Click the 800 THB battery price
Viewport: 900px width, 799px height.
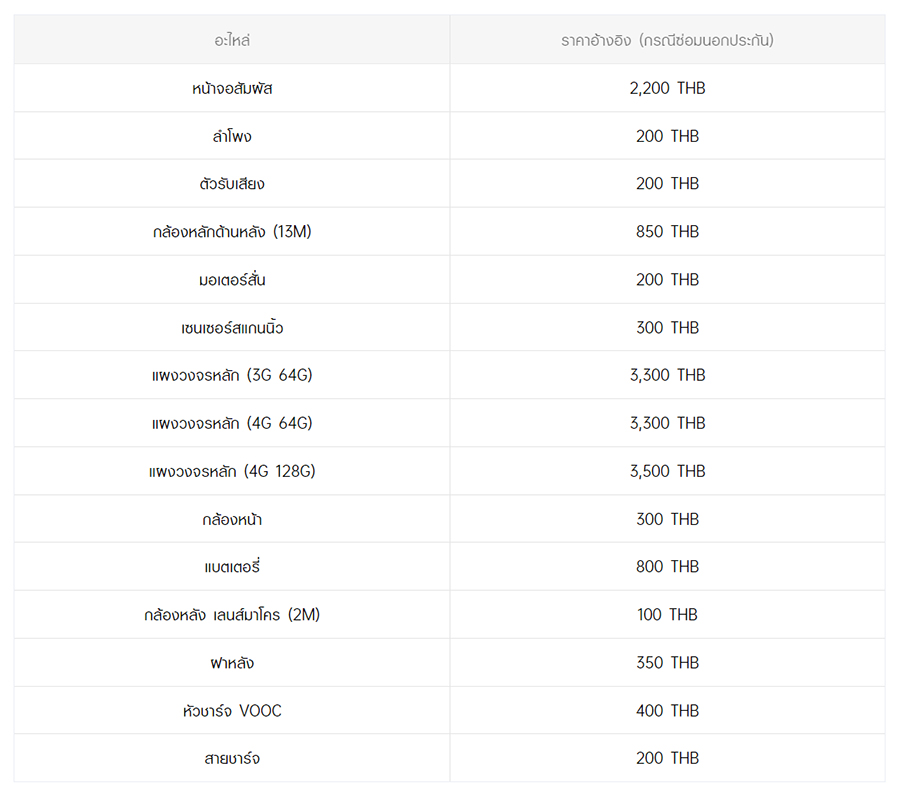point(667,567)
